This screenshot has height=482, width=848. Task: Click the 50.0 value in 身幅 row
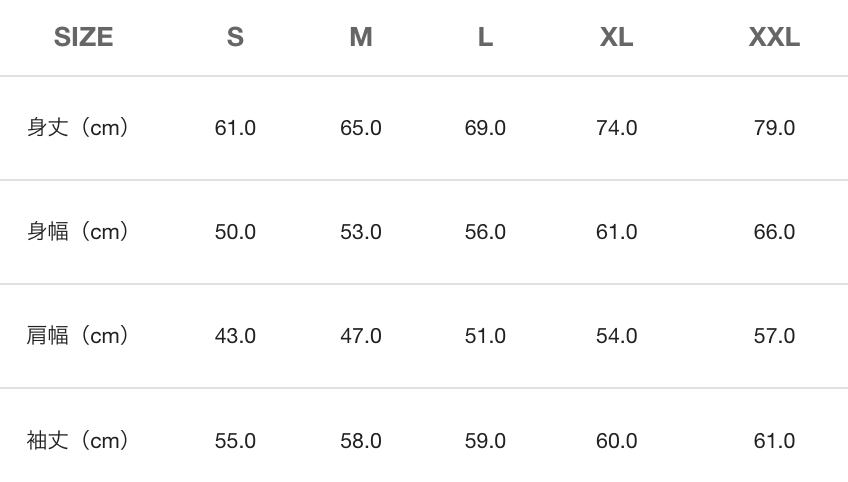(235, 232)
